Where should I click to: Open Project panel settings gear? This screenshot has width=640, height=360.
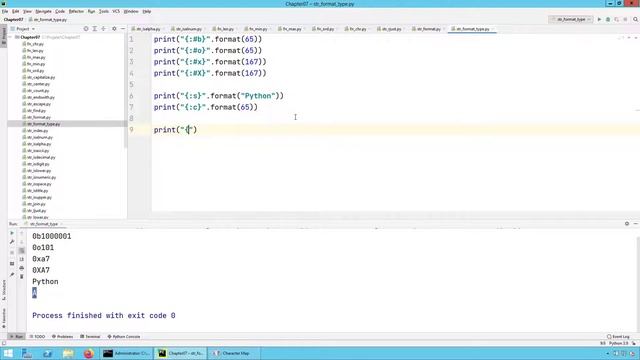(x=114, y=29)
